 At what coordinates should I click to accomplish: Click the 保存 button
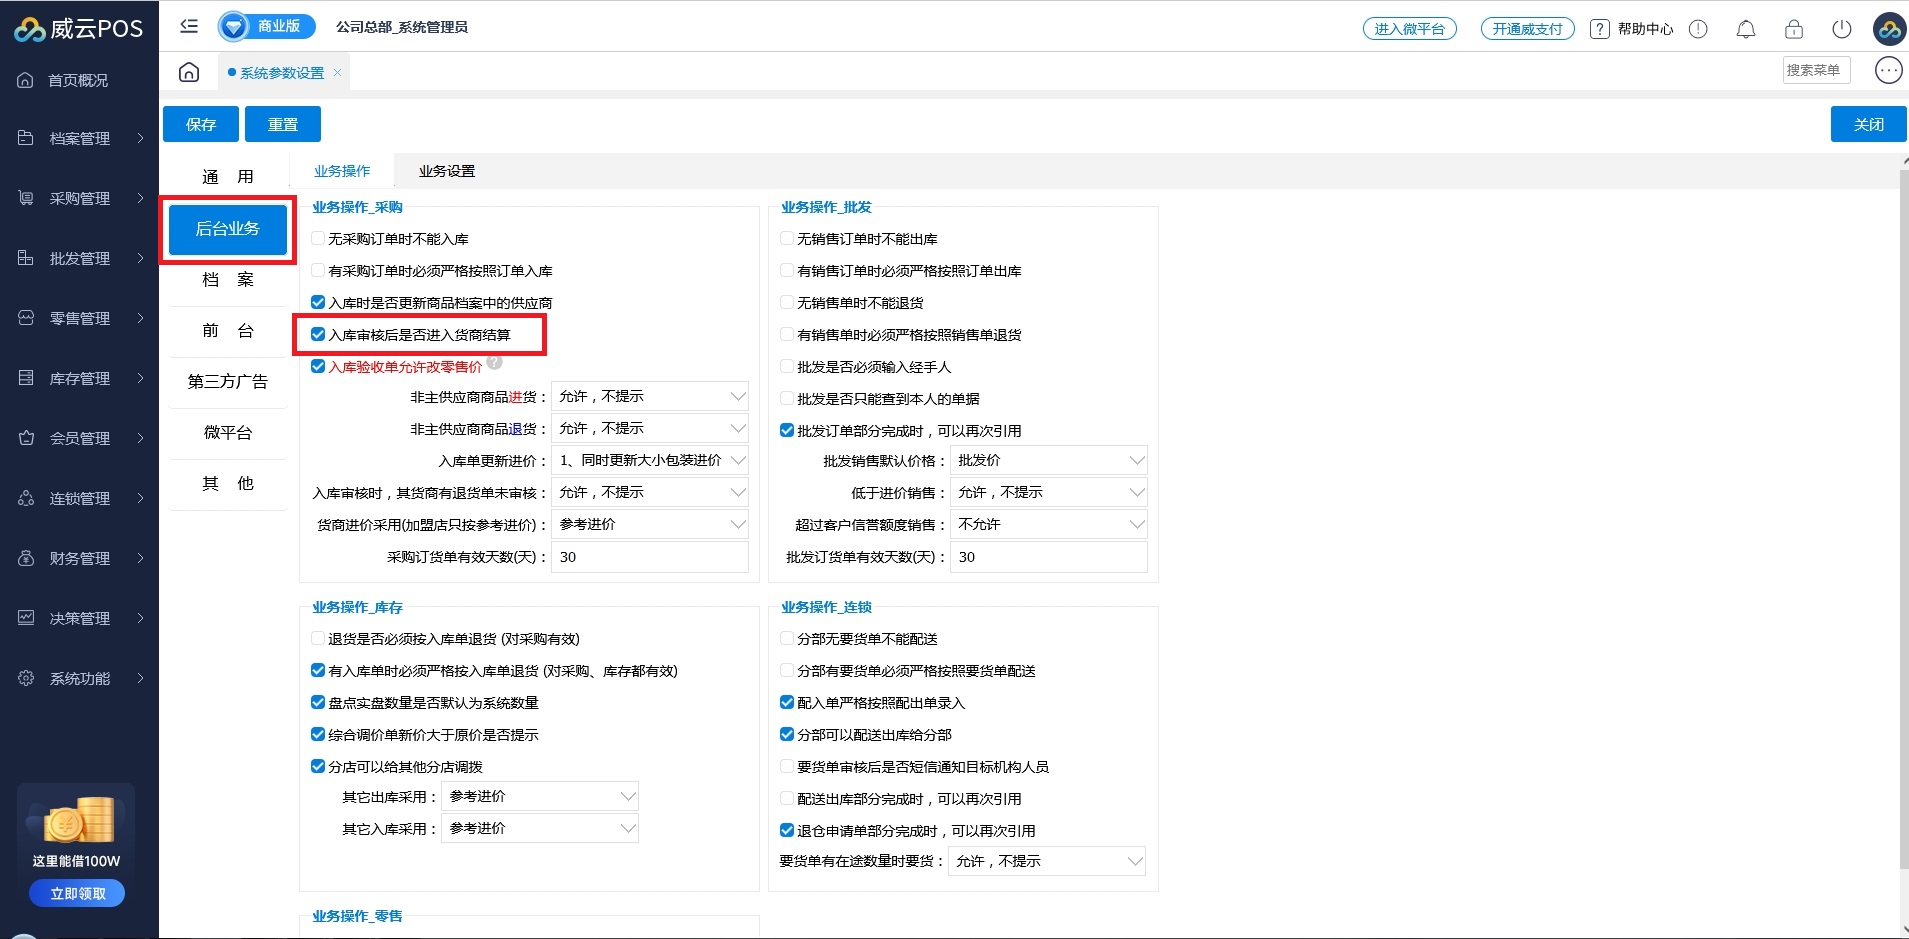pyautogui.click(x=201, y=124)
